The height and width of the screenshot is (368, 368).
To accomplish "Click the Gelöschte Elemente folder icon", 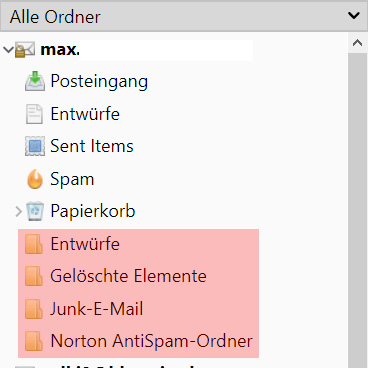I will (34, 276).
